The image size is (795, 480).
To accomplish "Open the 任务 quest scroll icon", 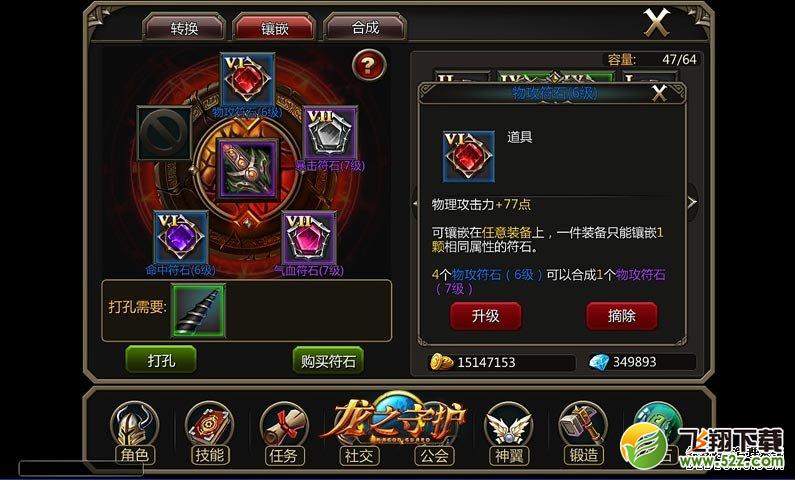I will point(284,433).
